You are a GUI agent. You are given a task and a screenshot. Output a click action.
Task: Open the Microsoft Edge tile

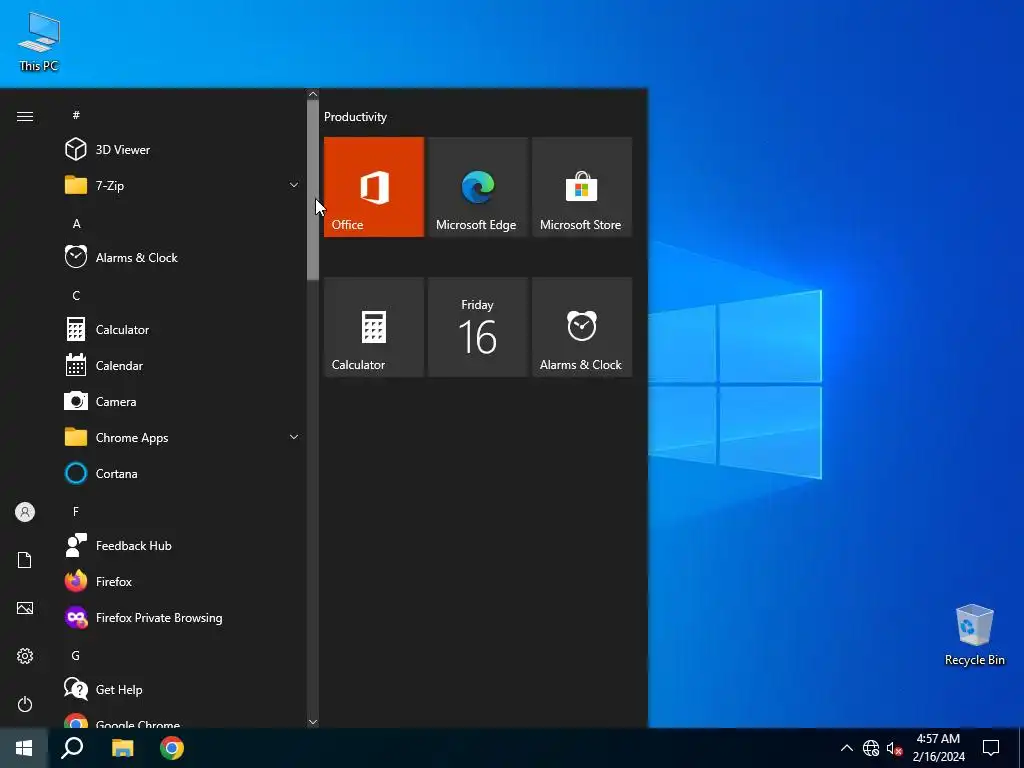point(477,187)
